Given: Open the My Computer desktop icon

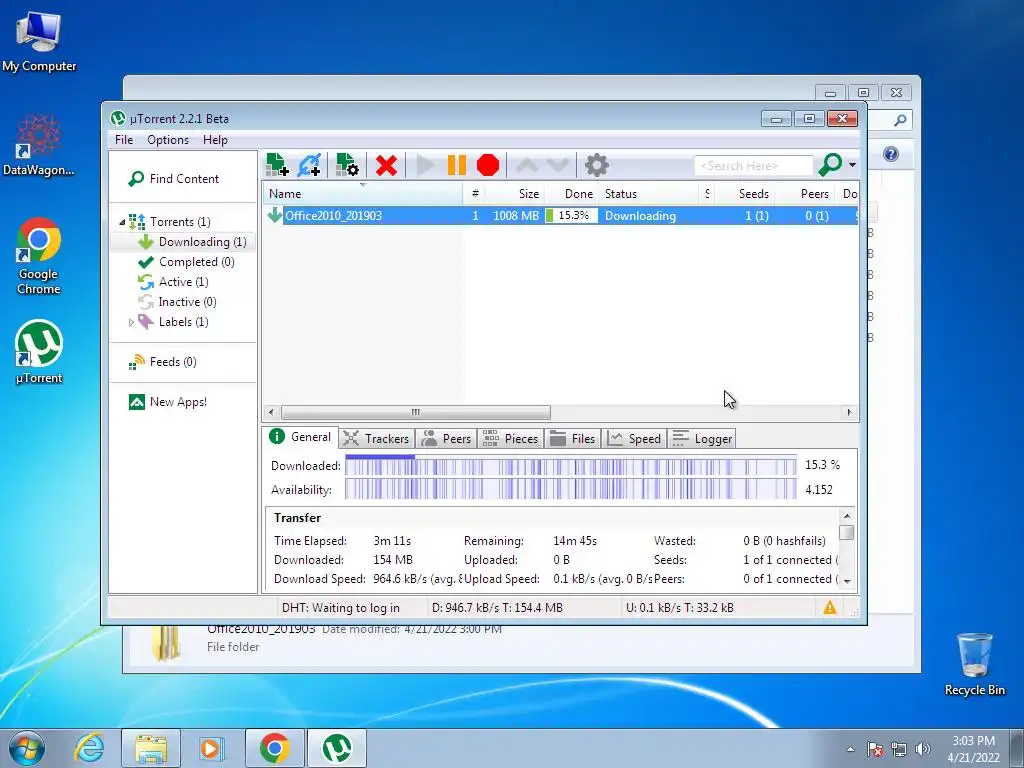Looking at the screenshot, I should point(39,40).
